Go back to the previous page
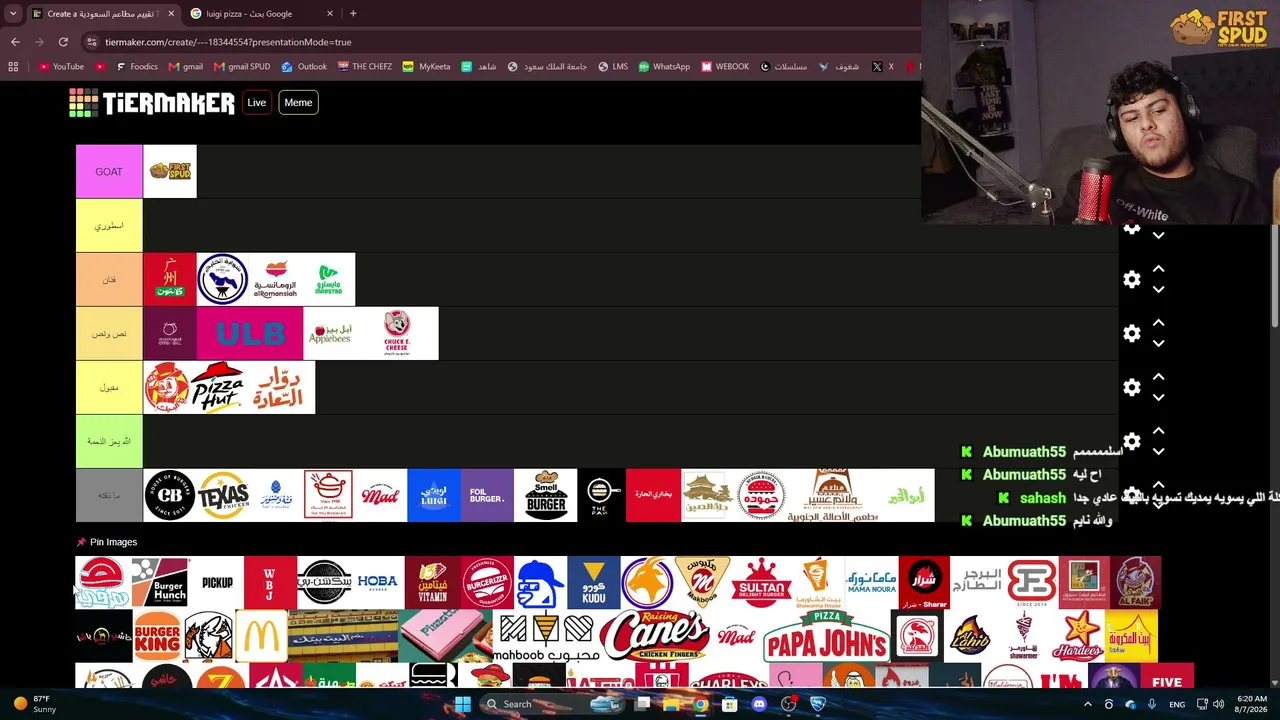The width and height of the screenshot is (1280, 720). 15,42
